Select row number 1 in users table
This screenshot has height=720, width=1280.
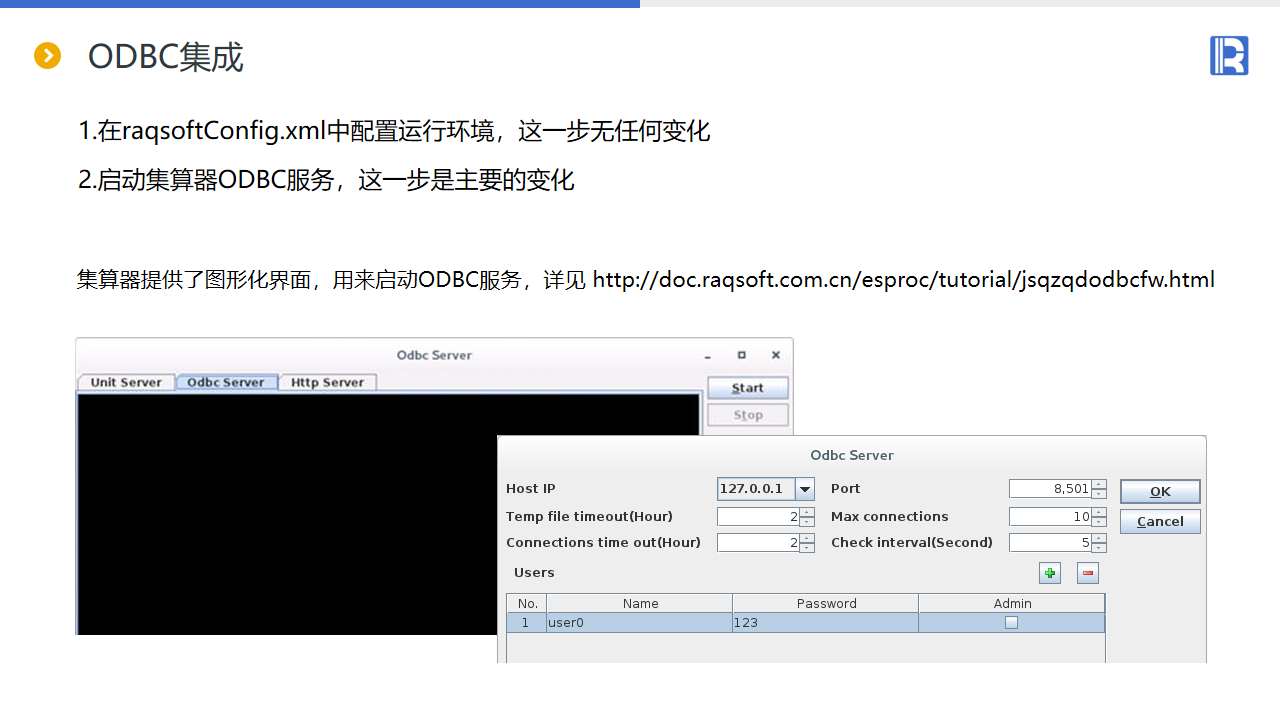(527, 622)
